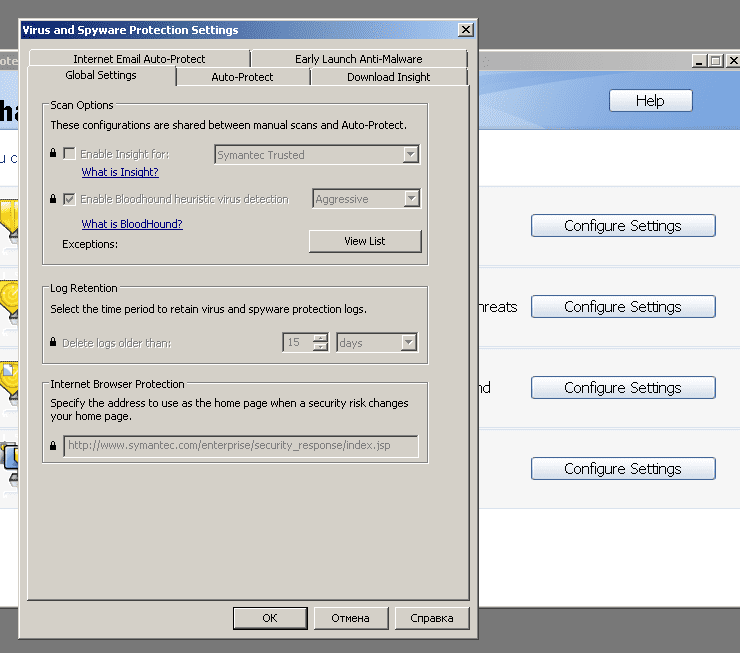The width and height of the screenshot is (740, 653).
Task: Open the What is Insight? link
Action: point(120,172)
